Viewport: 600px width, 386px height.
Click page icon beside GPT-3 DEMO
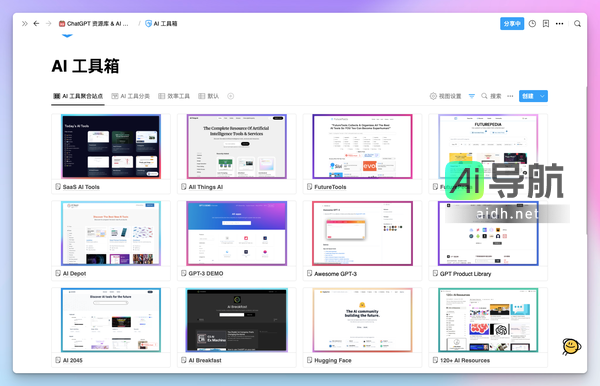[x=184, y=273]
